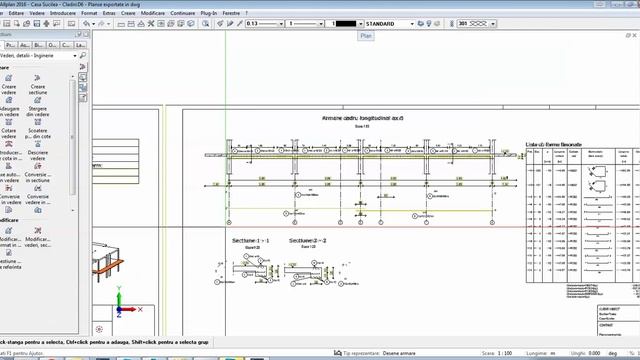The height and width of the screenshot is (360, 640).
Task: Select the Modificare format tool in Modificare group
Action: coord(9,237)
